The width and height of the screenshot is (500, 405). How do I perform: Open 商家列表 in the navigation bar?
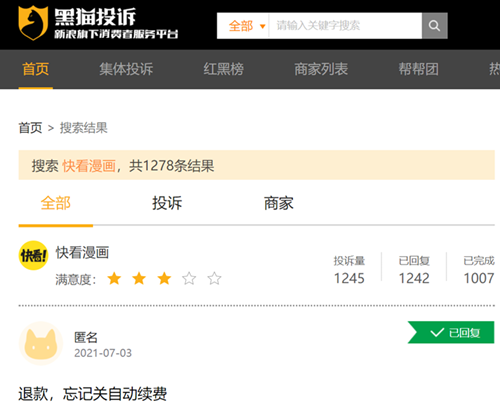tap(321, 69)
